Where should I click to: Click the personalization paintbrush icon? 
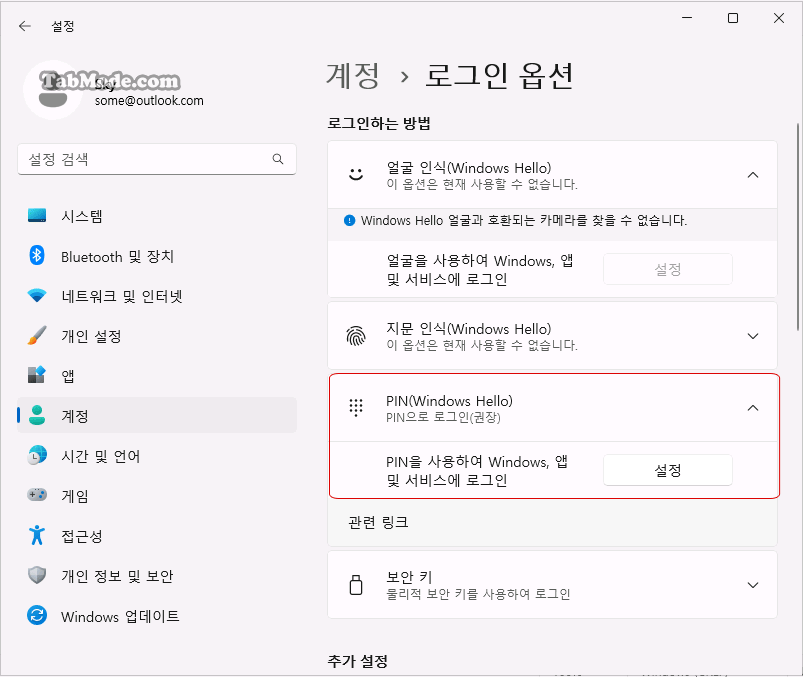coord(37,335)
